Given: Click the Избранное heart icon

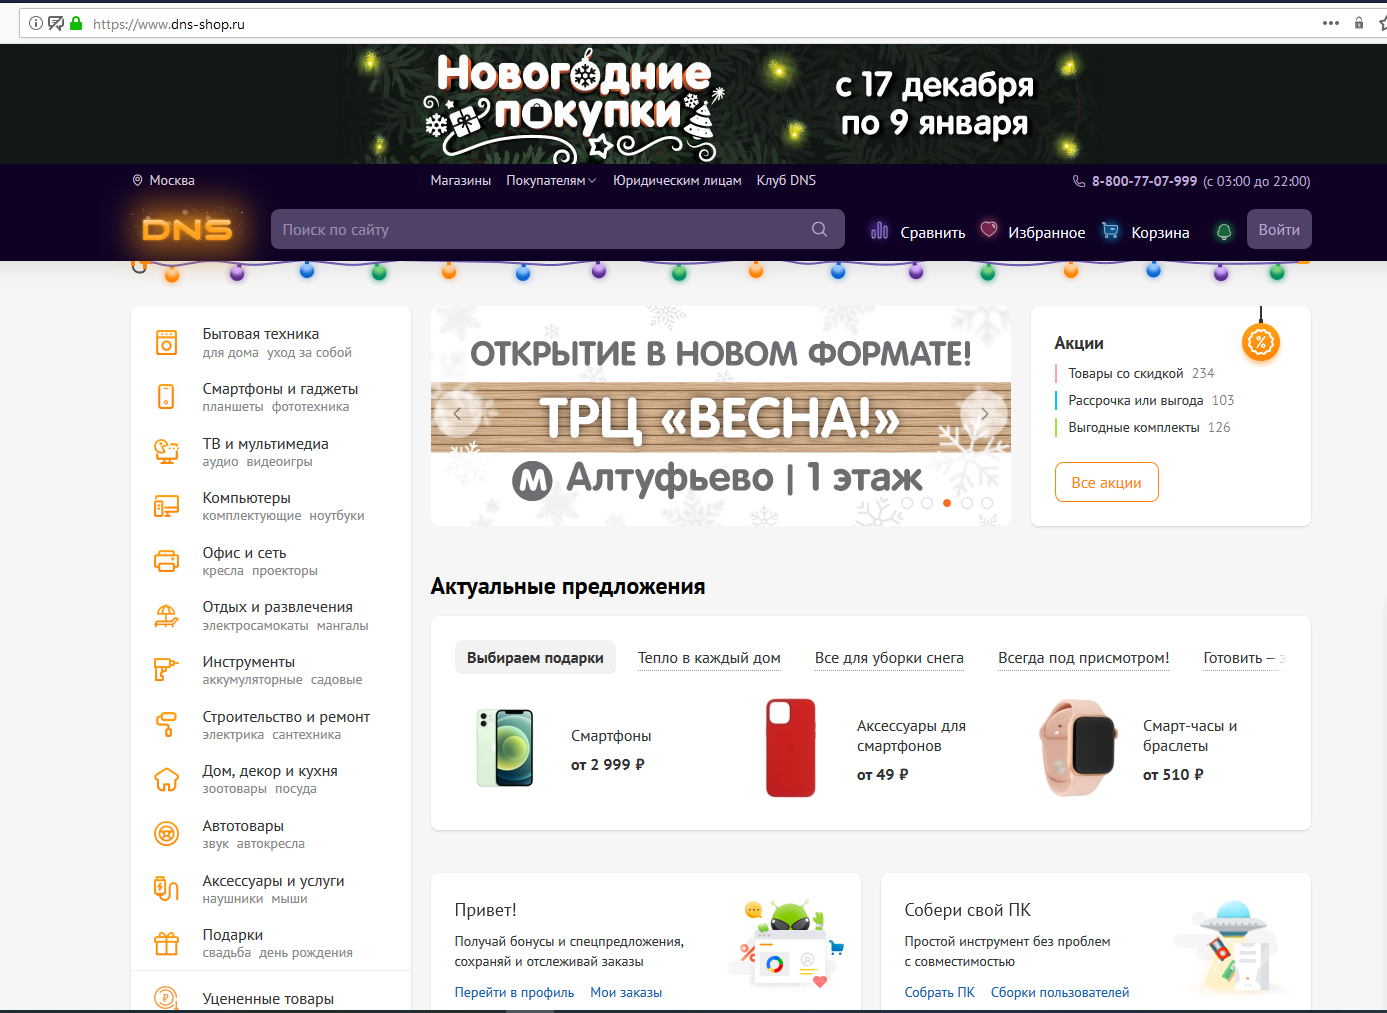Looking at the screenshot, I should coord(989,229).
